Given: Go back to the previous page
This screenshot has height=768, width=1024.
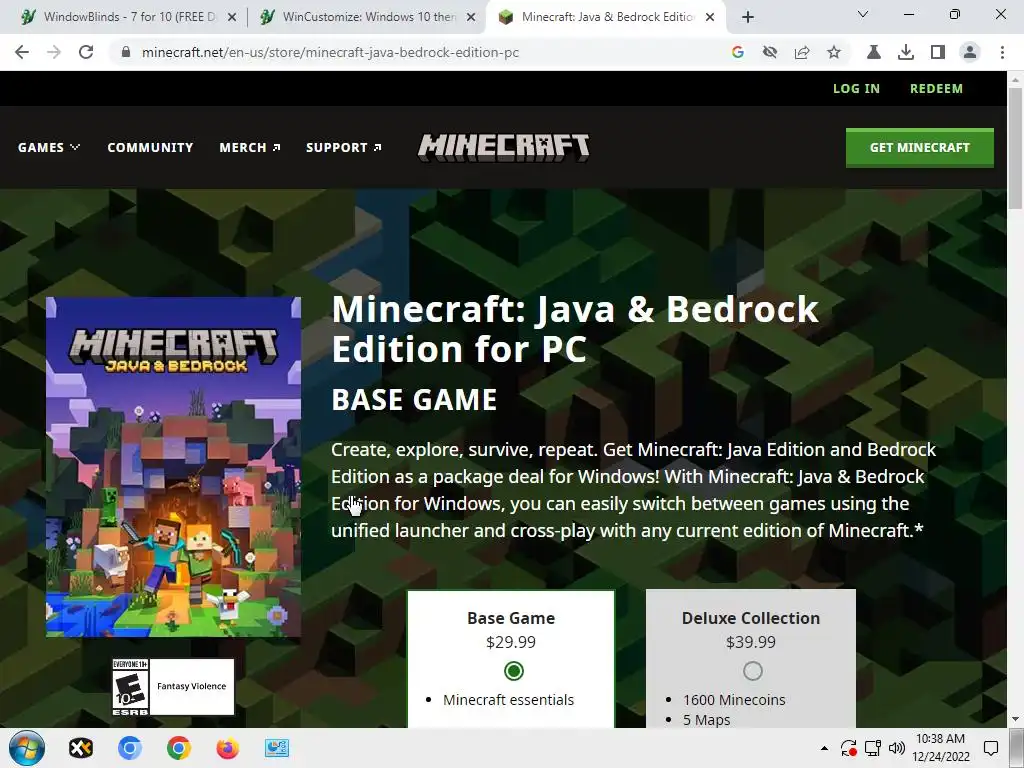Looking at the screenshot, I should pyautogui.click(x=22, y=52).
